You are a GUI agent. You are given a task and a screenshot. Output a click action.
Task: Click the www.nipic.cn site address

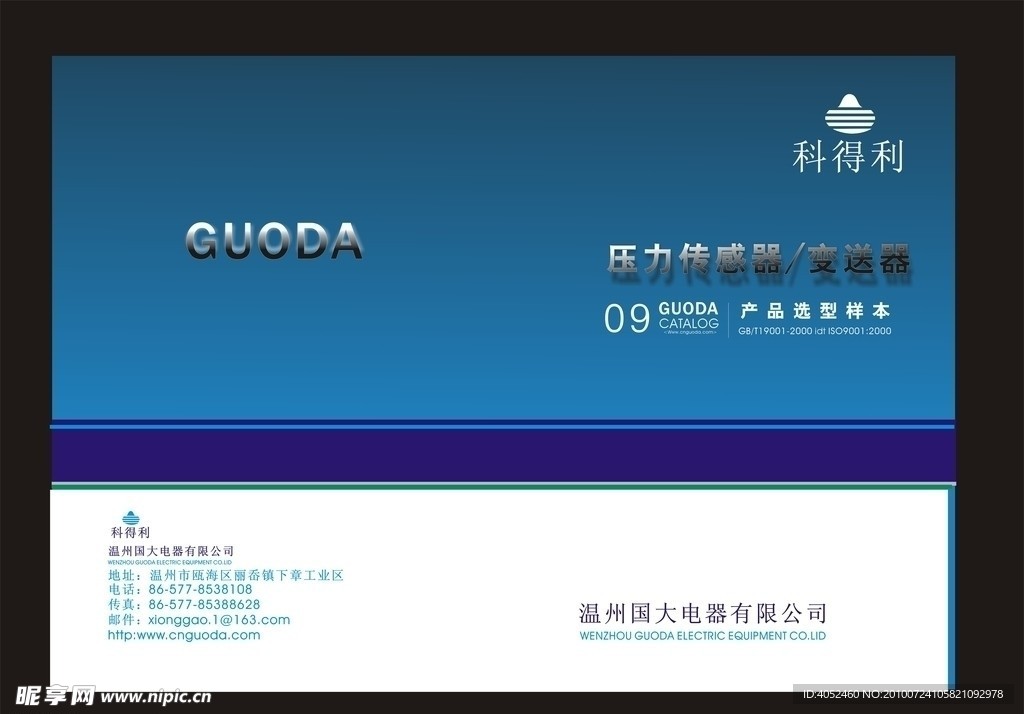click(x=155, y=697)
